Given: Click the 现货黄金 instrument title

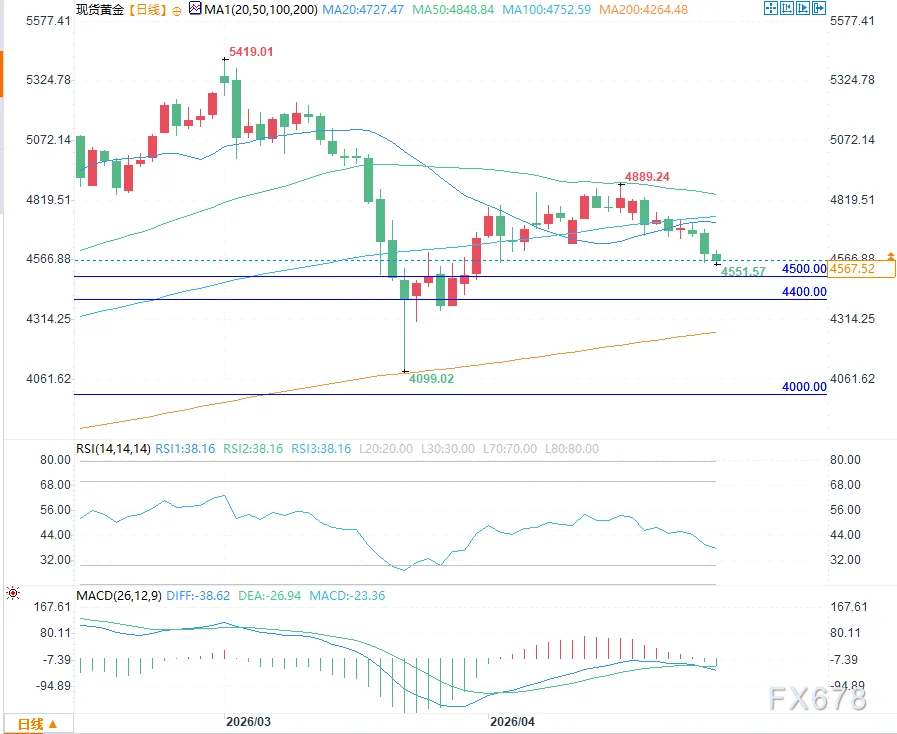Looking at the screenshot, I should coord(100,10).
